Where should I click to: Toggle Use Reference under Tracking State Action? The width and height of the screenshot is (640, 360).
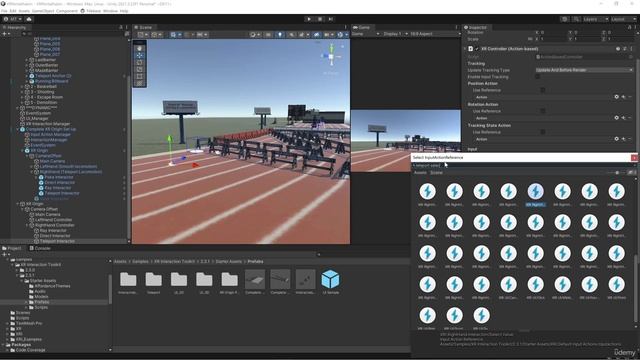pos(542,132)
